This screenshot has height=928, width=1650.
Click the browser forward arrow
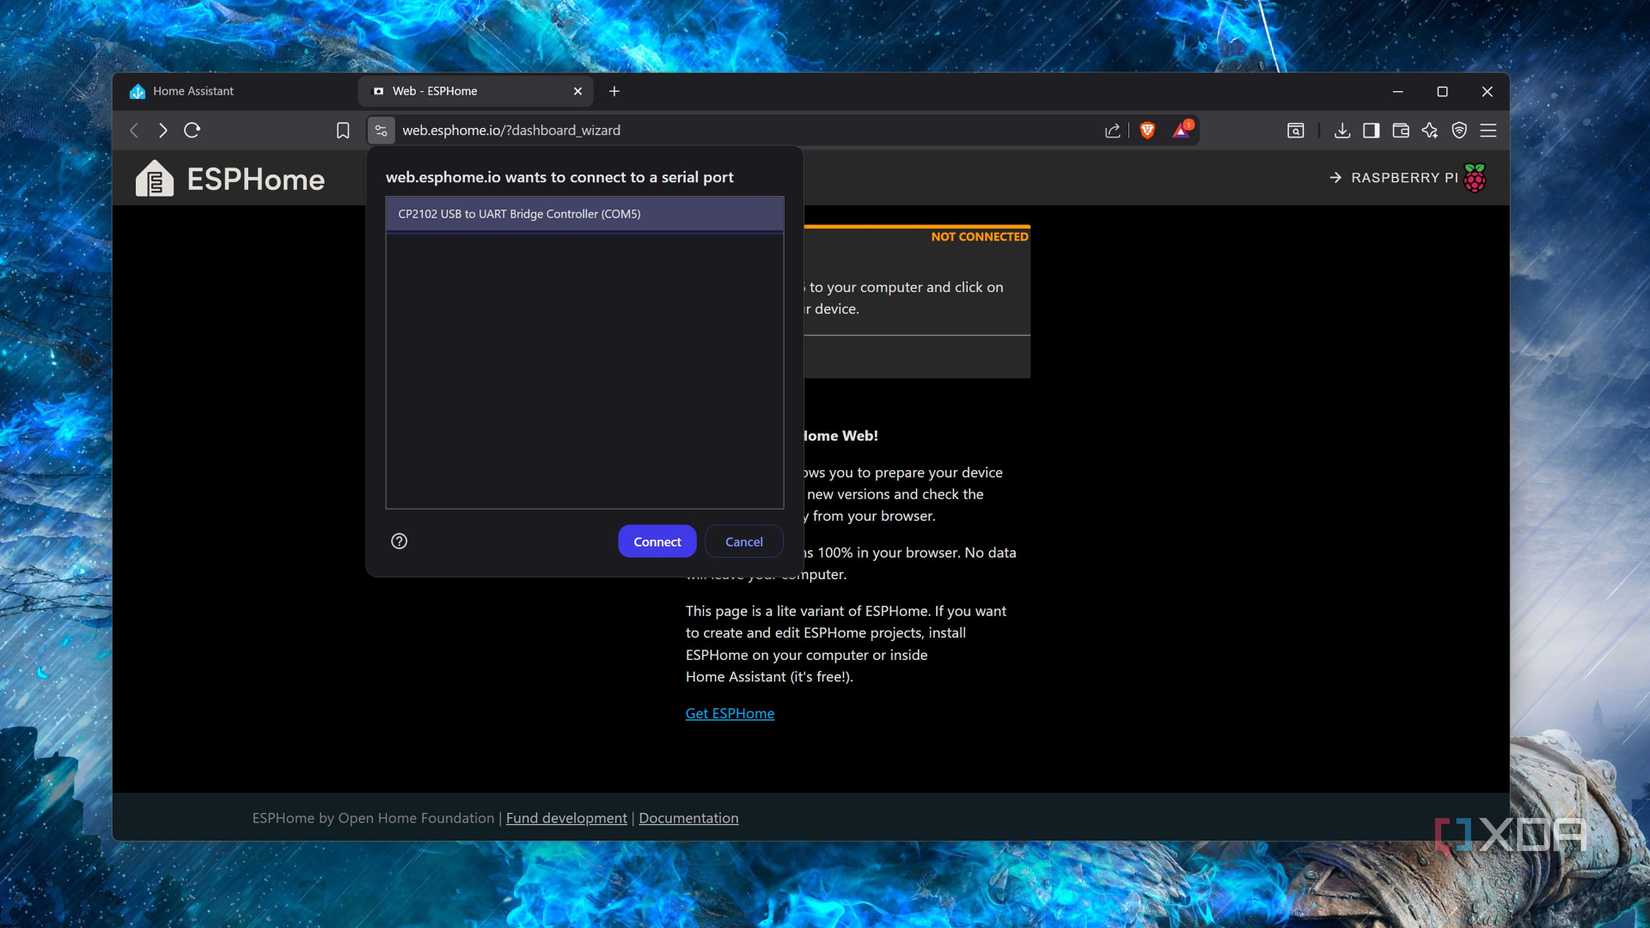tap(163, 130)
